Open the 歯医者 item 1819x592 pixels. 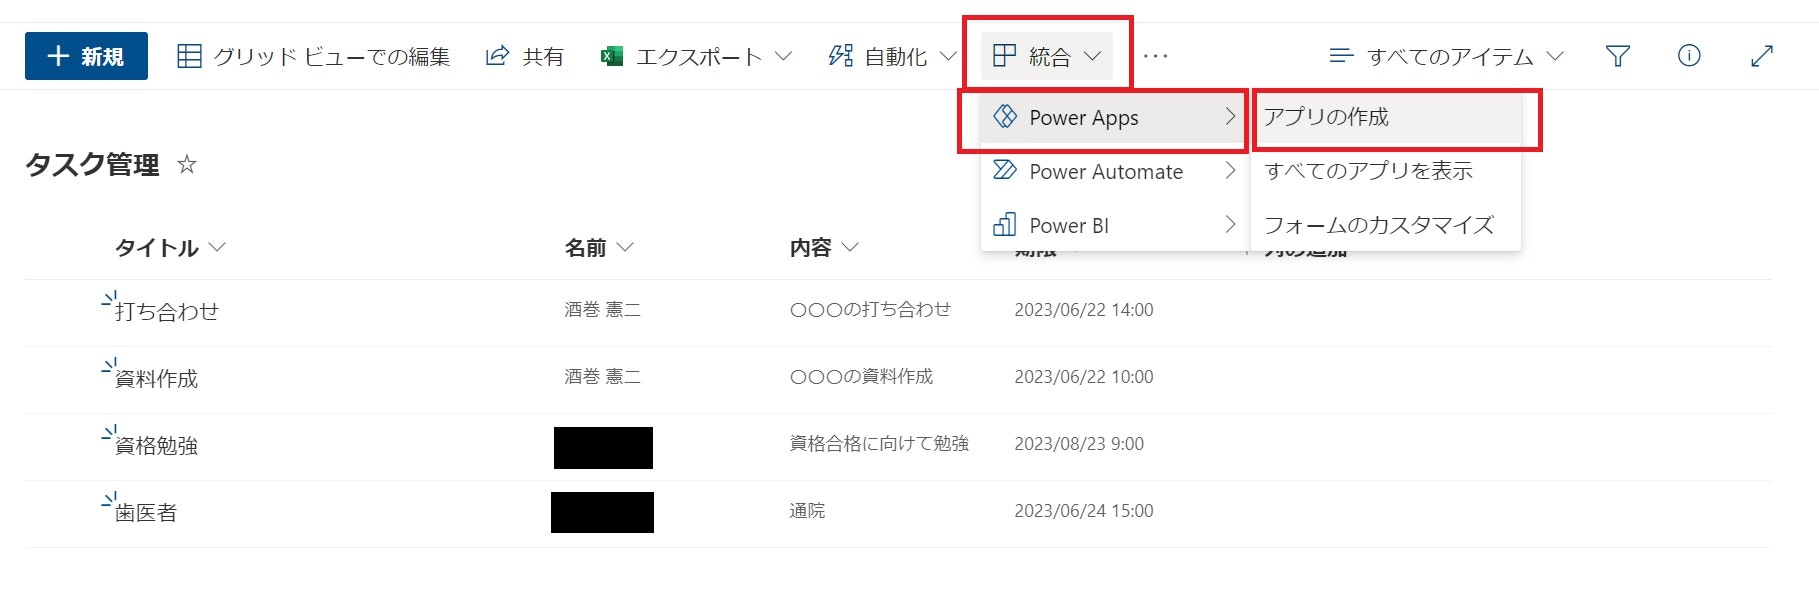click(146, 512)
